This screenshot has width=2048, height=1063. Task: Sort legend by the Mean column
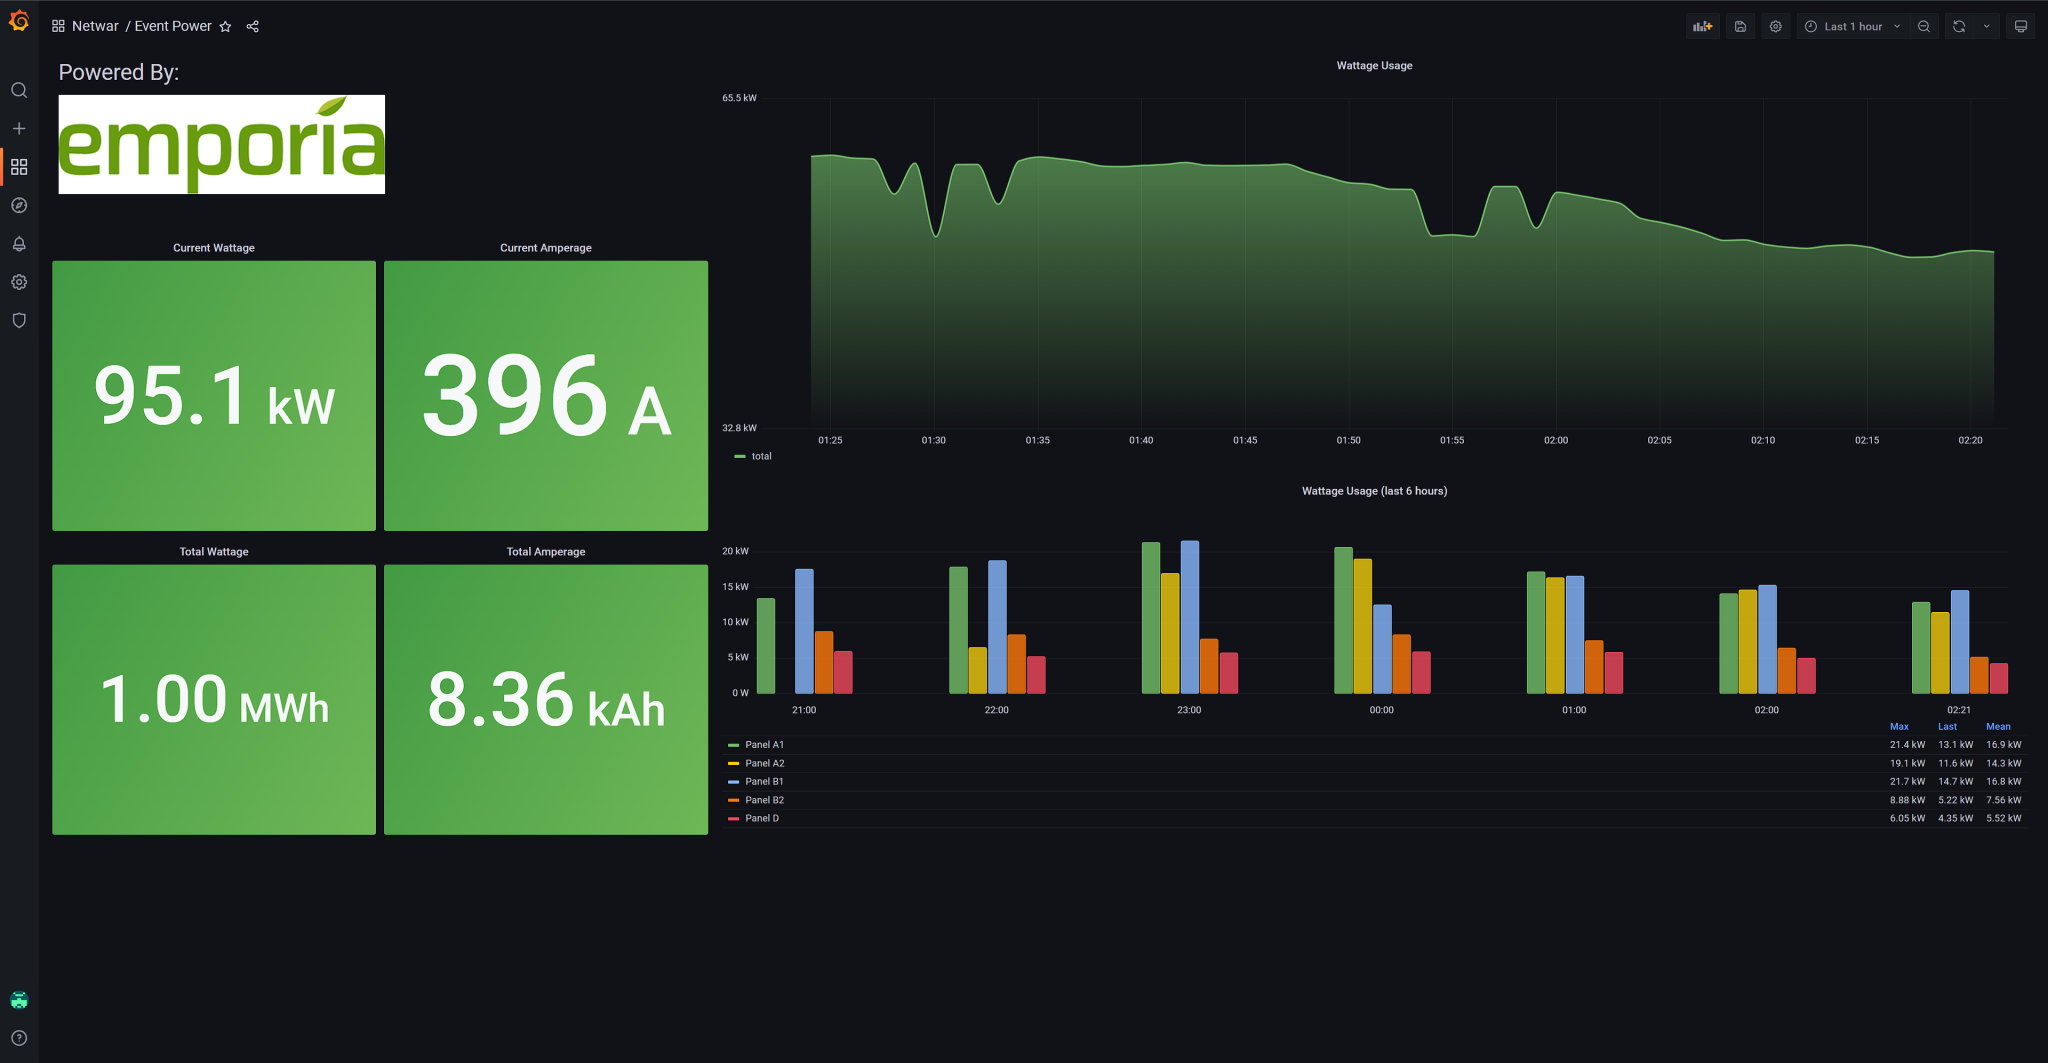(1997, 727)
